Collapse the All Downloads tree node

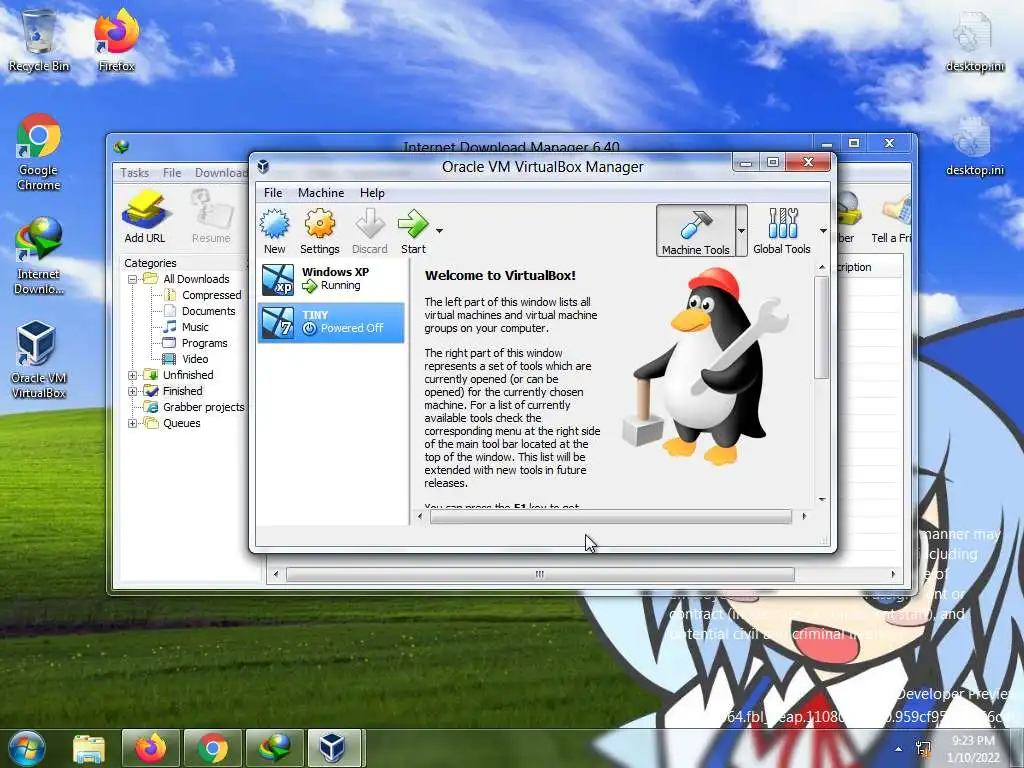pyautogui.click(x=133, y=279)
